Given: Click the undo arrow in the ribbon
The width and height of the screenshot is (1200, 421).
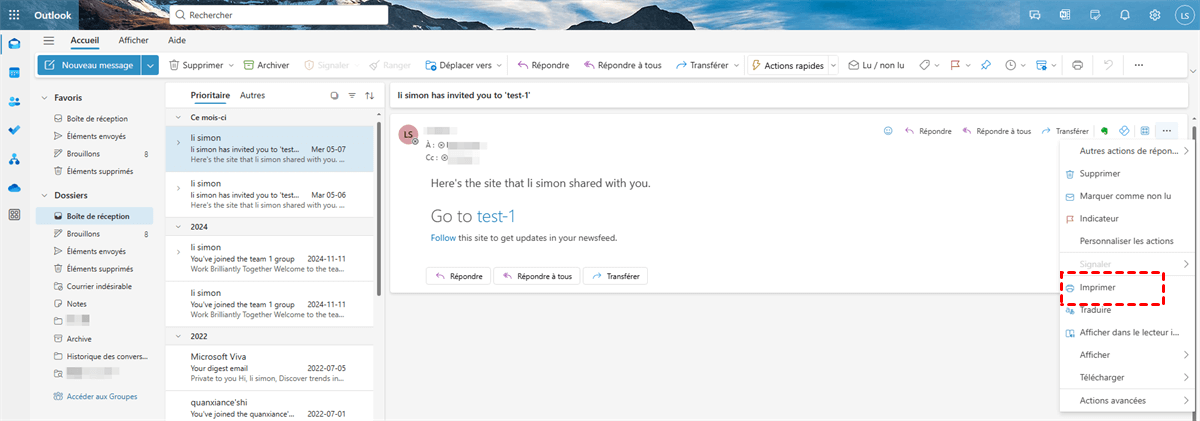Looking at the screenshot, I should (1107, 65).
